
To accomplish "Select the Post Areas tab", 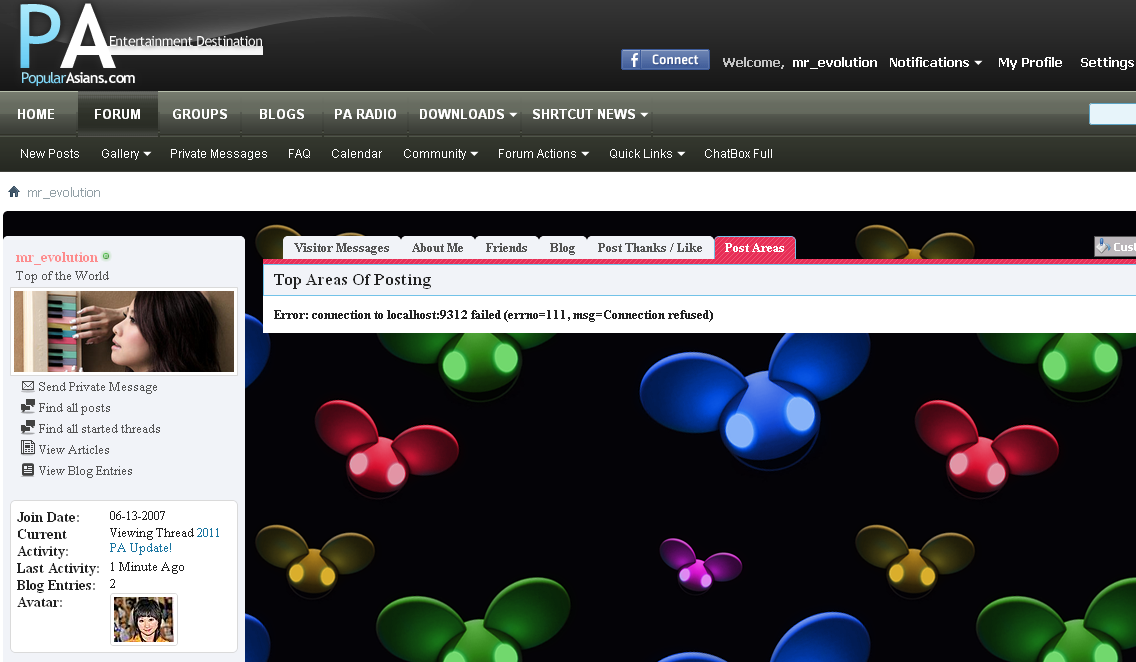I will click(755, 248).
